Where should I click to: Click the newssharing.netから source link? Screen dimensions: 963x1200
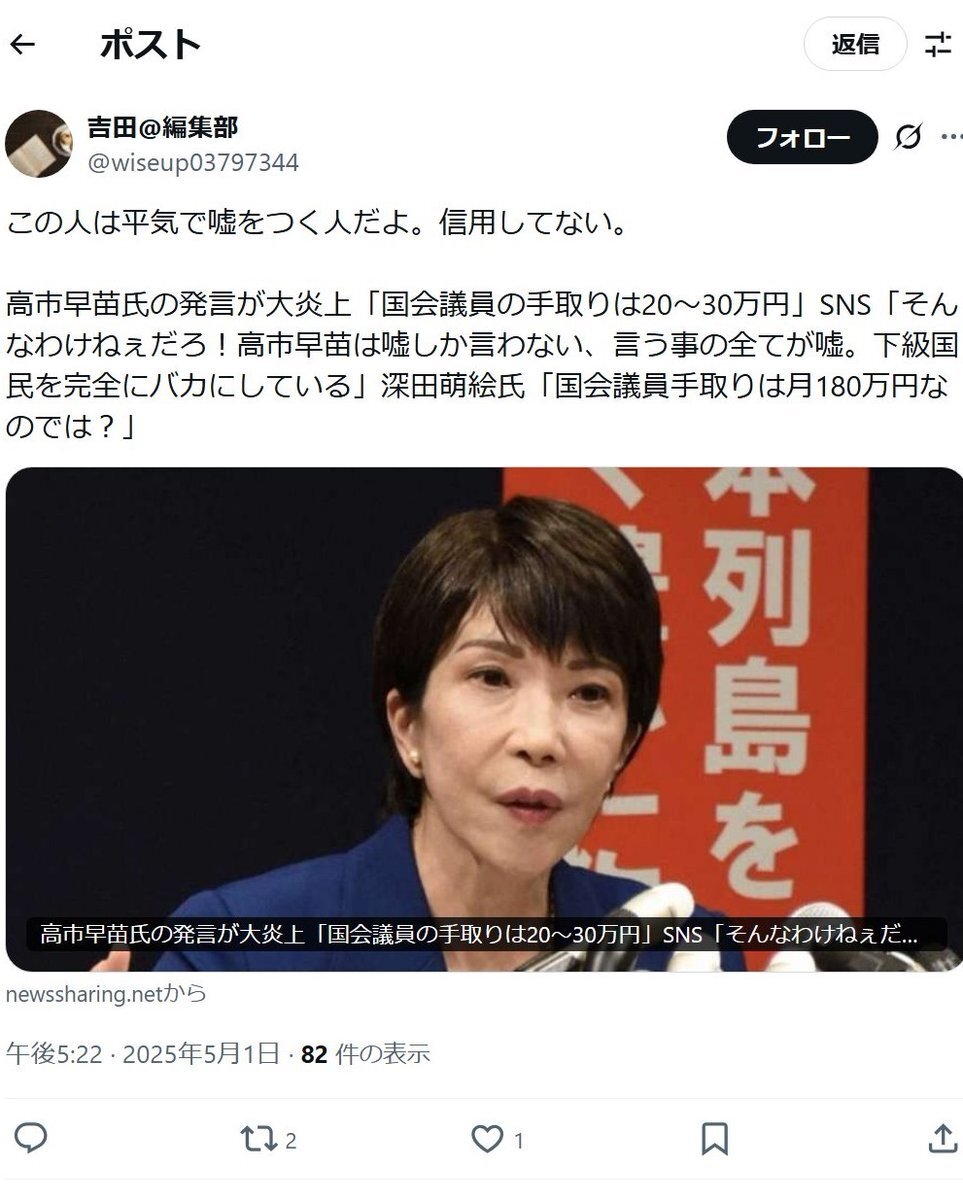point(105,994)
